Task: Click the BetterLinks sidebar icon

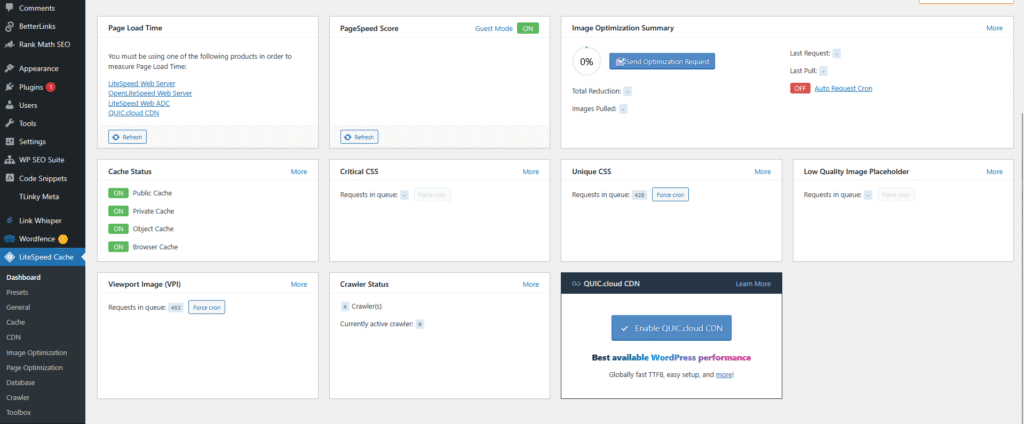Action: click(x=9, y=27)
